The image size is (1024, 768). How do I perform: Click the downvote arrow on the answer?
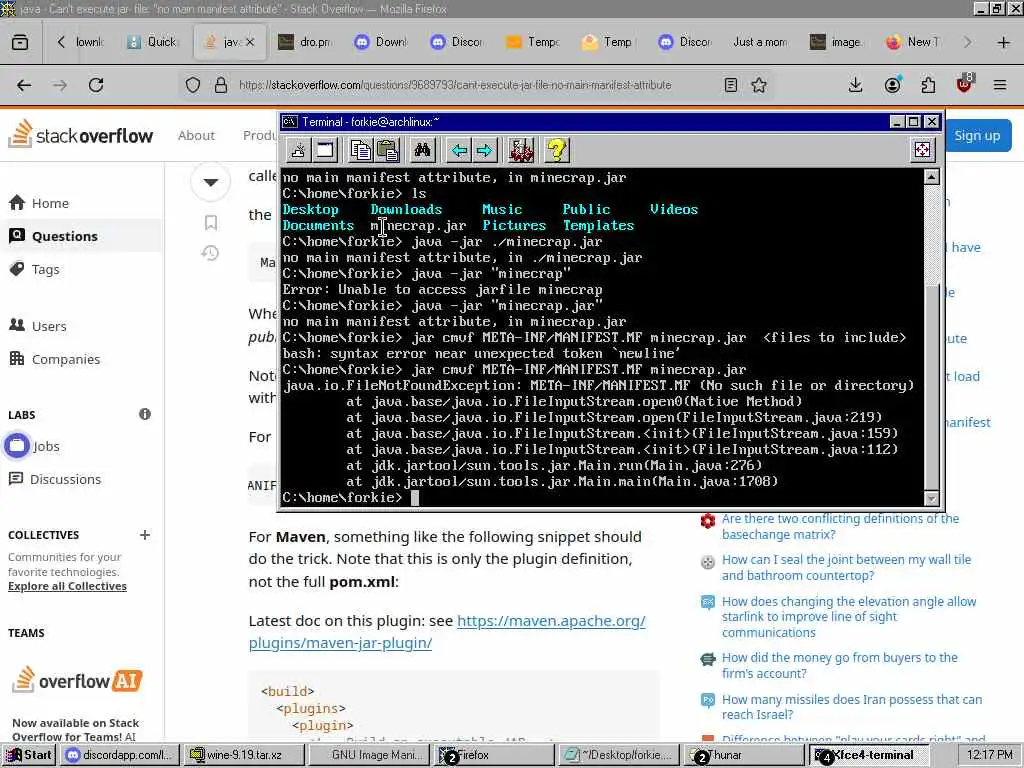coord(210,182)
